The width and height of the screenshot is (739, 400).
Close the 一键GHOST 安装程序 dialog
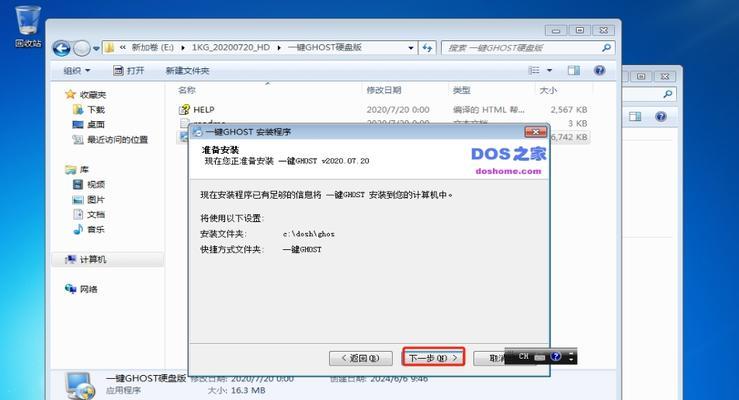point(535,132)
